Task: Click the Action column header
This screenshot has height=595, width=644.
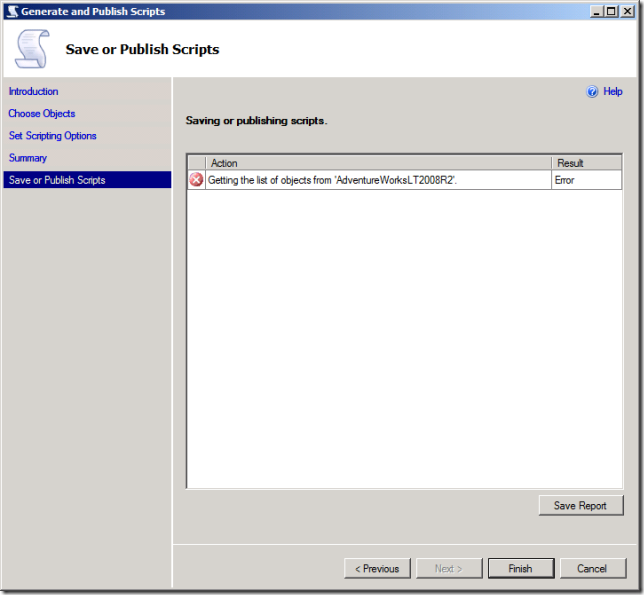Action: [x=378, y=163]
